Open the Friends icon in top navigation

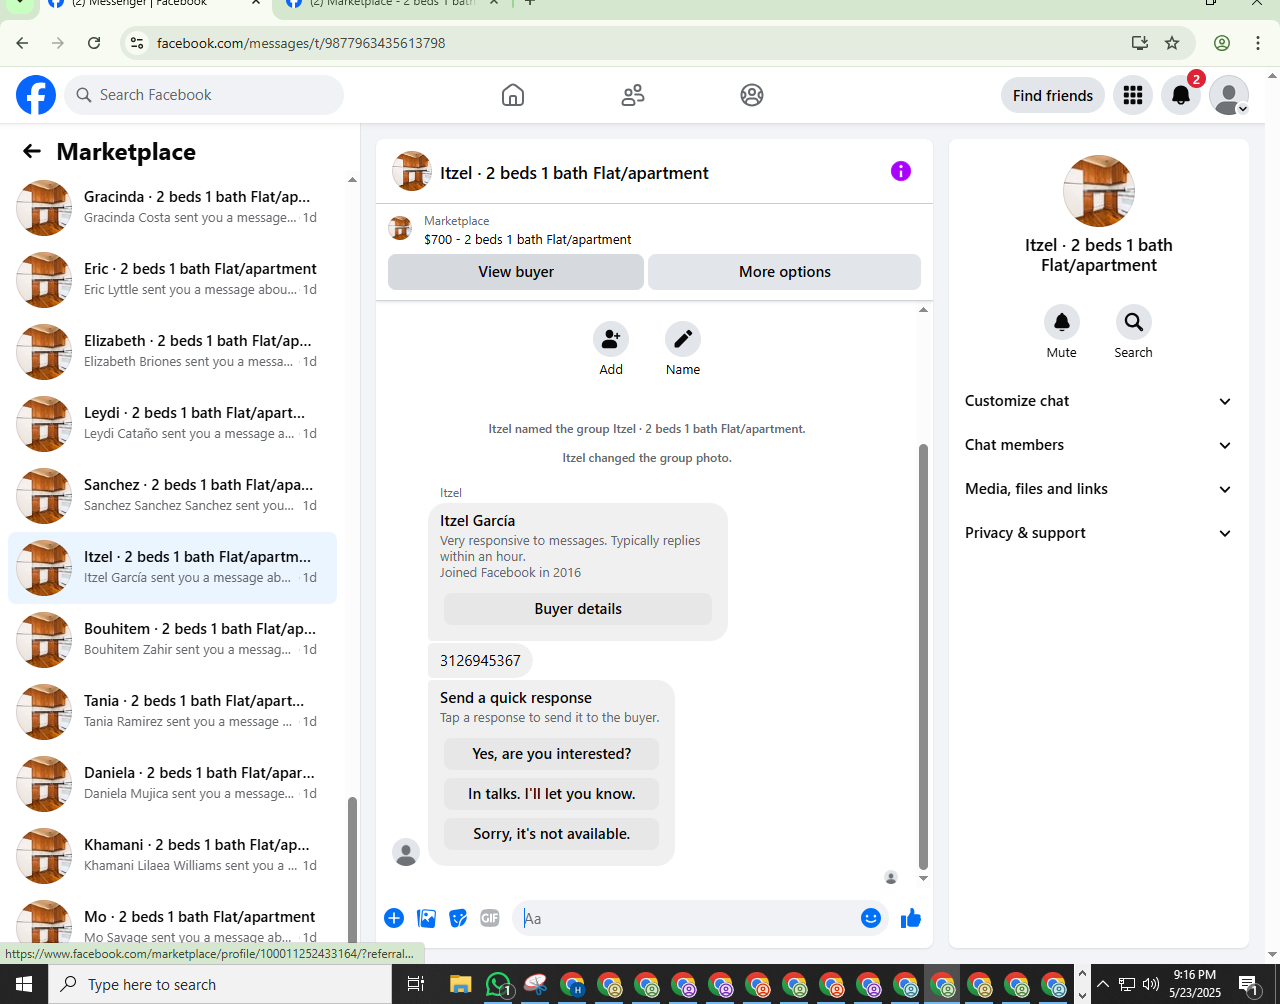(x=633, y=95)
